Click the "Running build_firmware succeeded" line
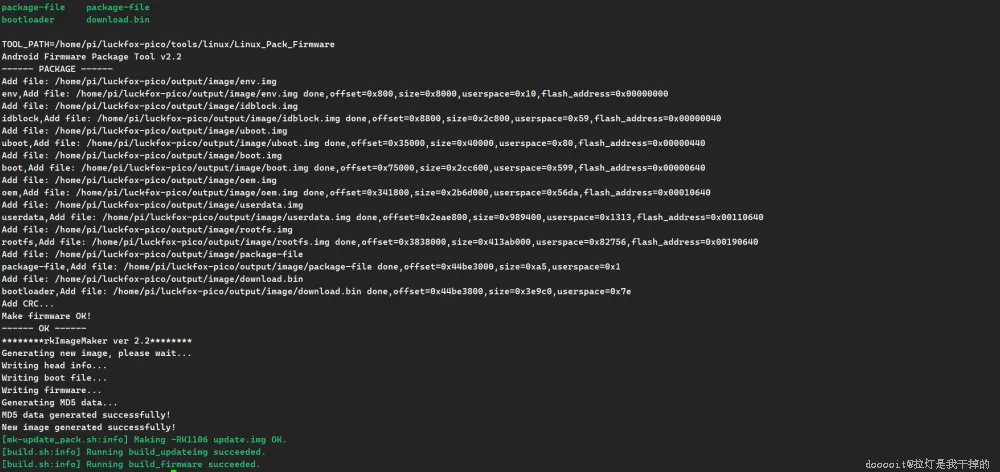Image resolution: width=1000 pixels, height=472 pixels. (x=130, y=464)
